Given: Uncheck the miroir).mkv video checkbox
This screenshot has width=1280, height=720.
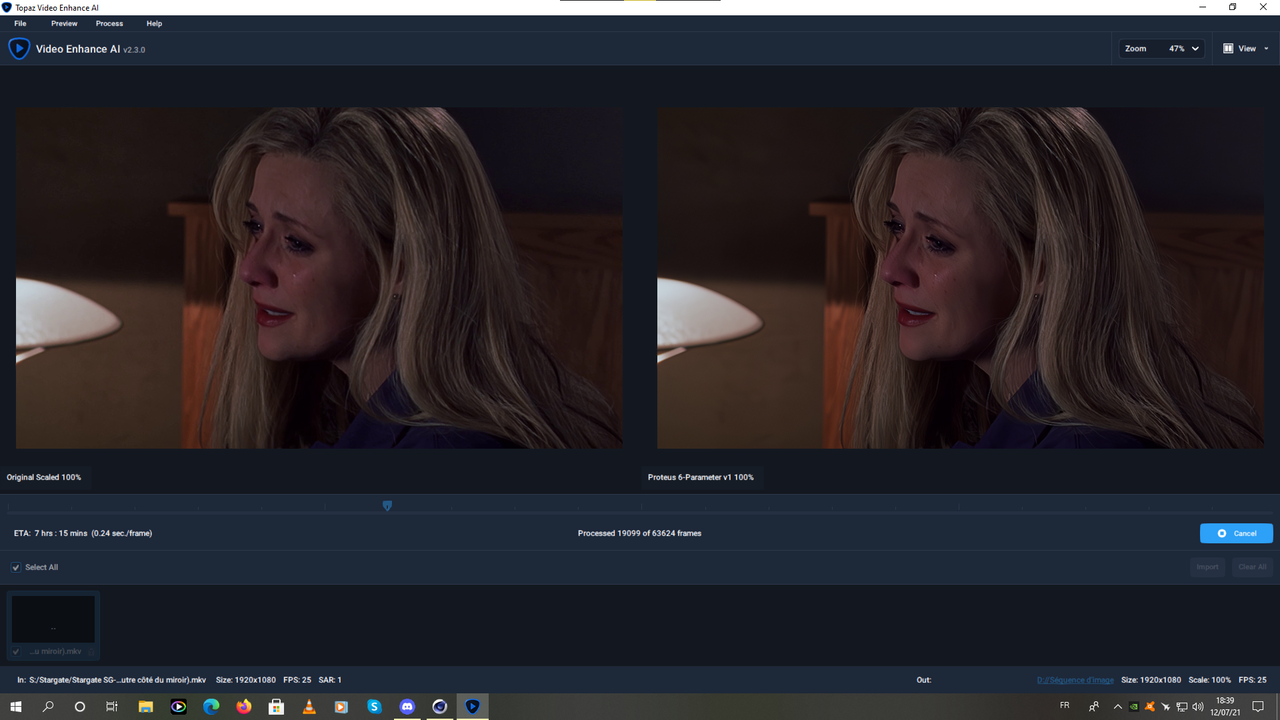Looking at the screenshot, I should click(16, 652).
